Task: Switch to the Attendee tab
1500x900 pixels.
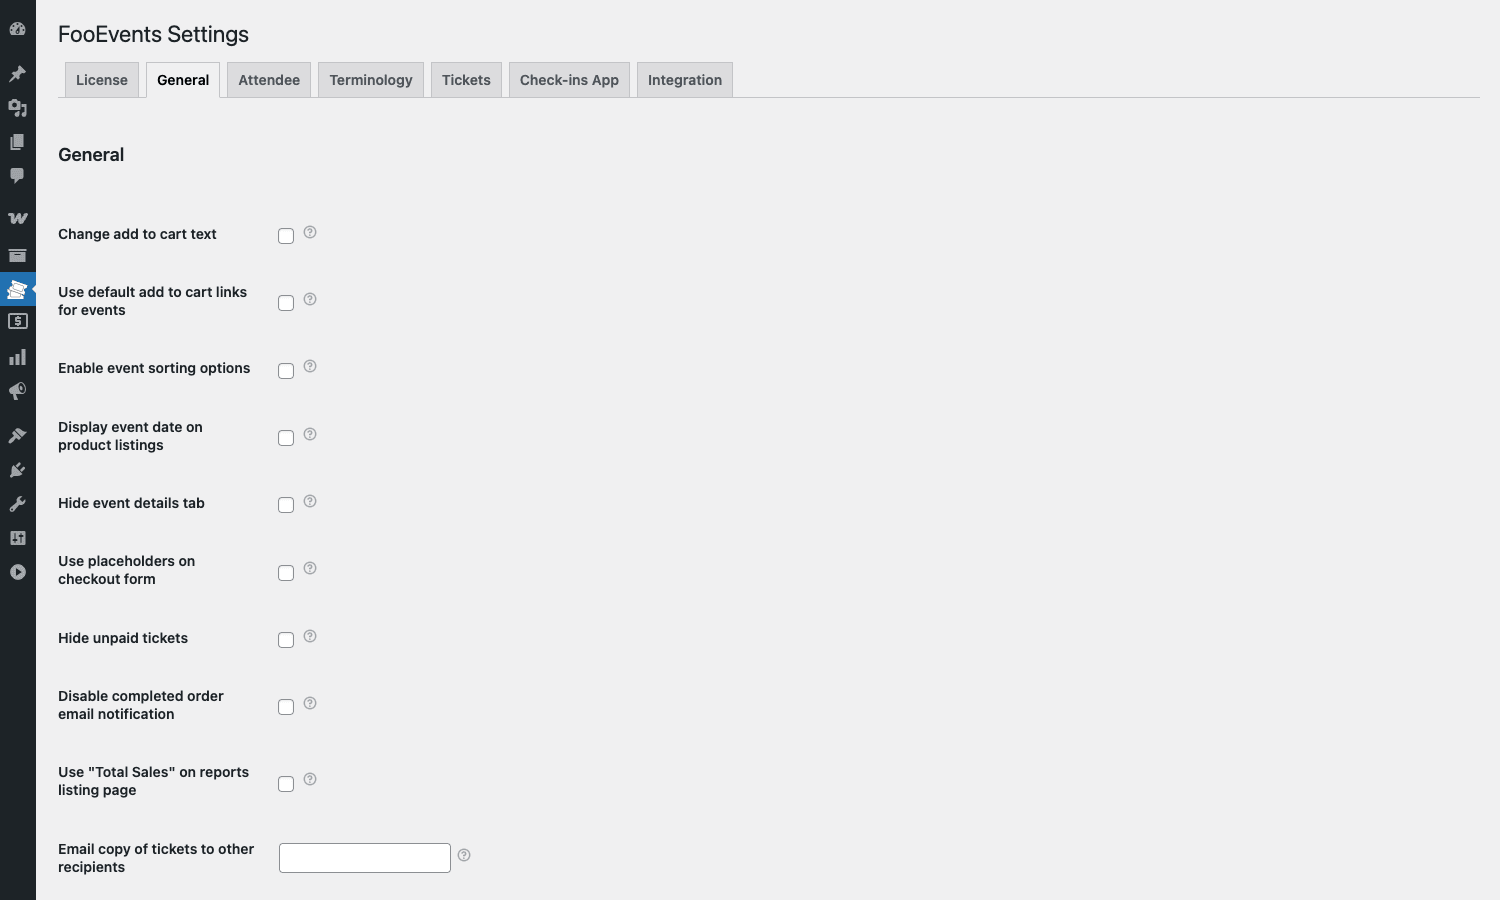Action: click(269, 80)
